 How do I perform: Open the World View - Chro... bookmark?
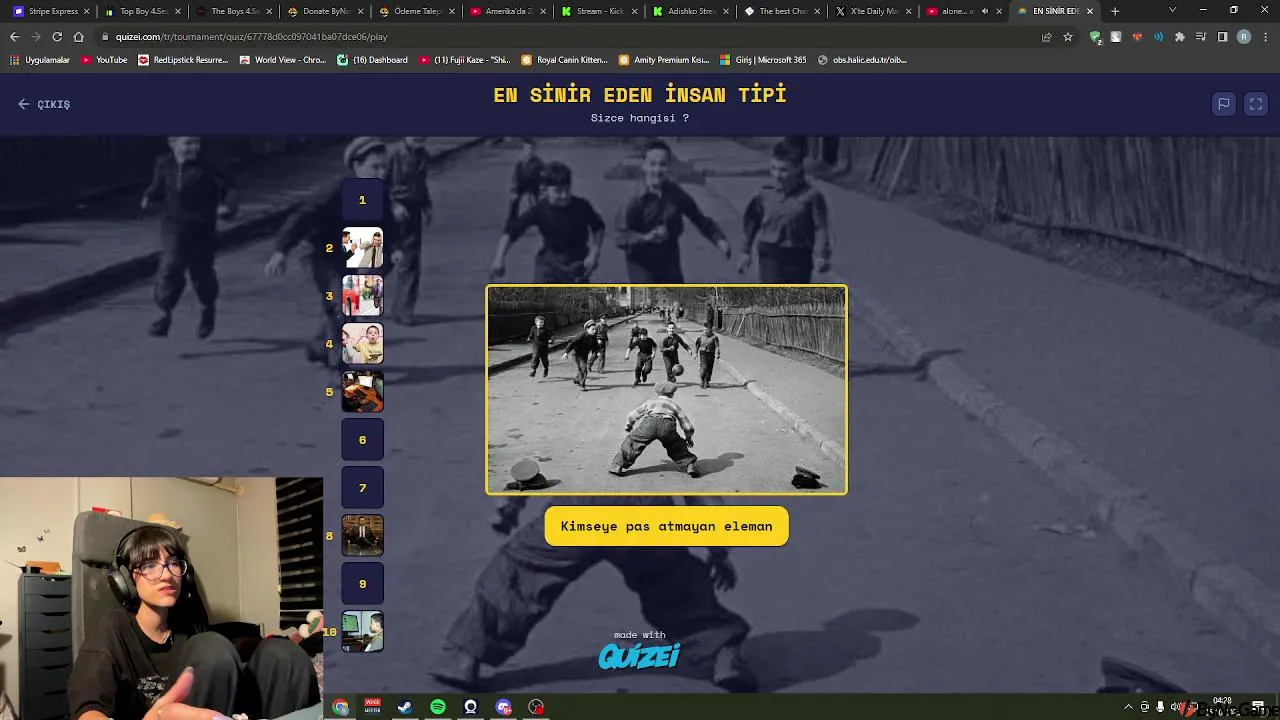tap(283, 60)
